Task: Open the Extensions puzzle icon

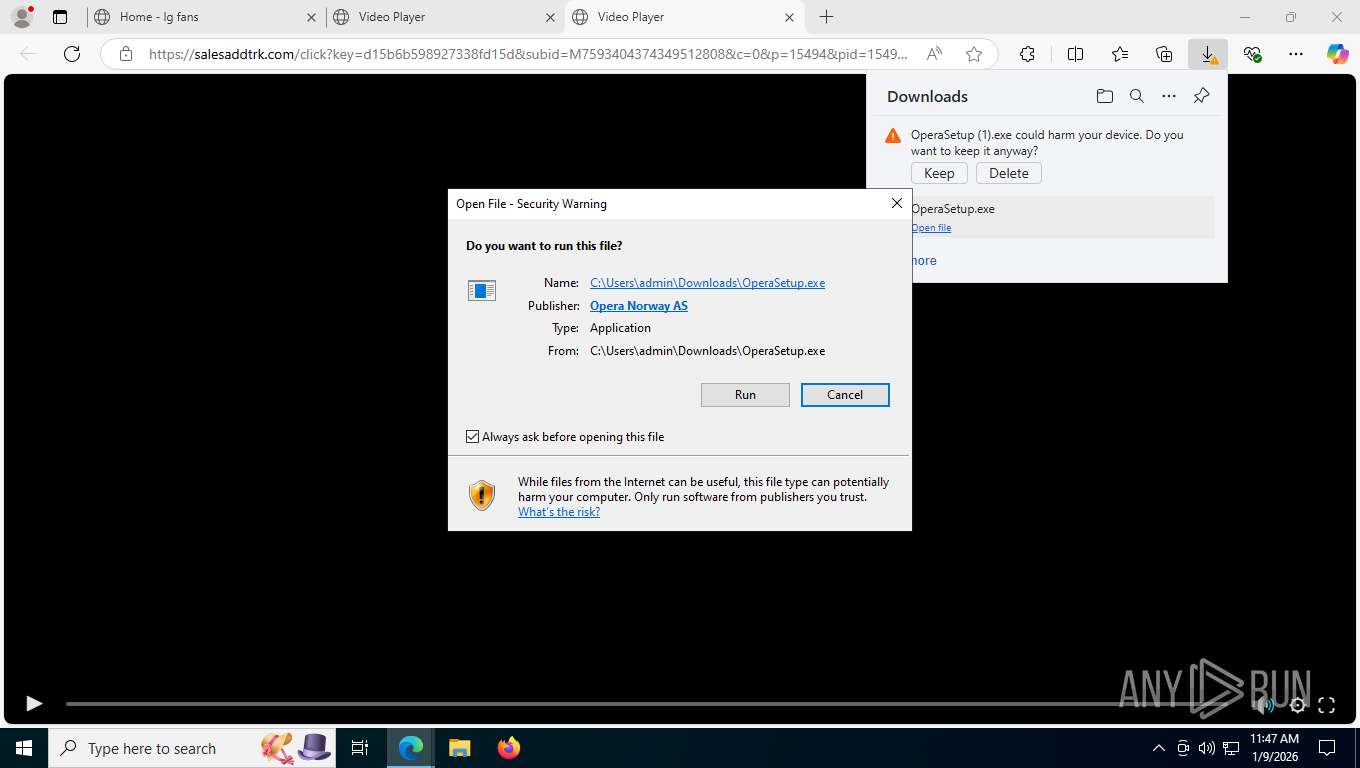Action: pyautogui.click(x=1027, y=54)
